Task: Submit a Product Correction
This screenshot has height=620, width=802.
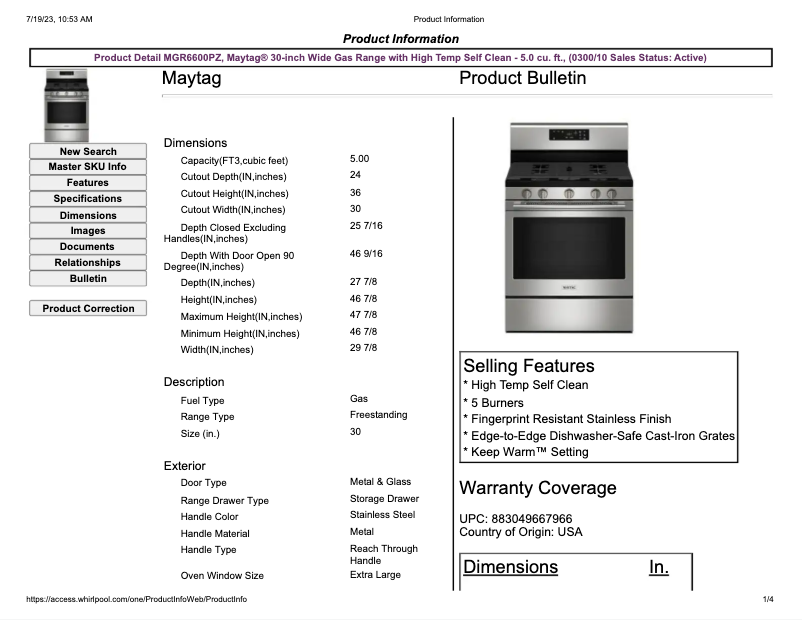Action: 87,308
